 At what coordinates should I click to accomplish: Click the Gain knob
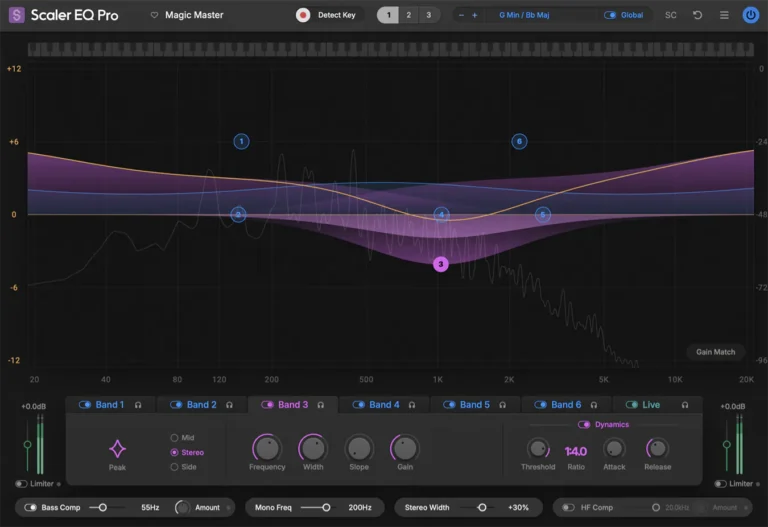click(x=405, y=448)
